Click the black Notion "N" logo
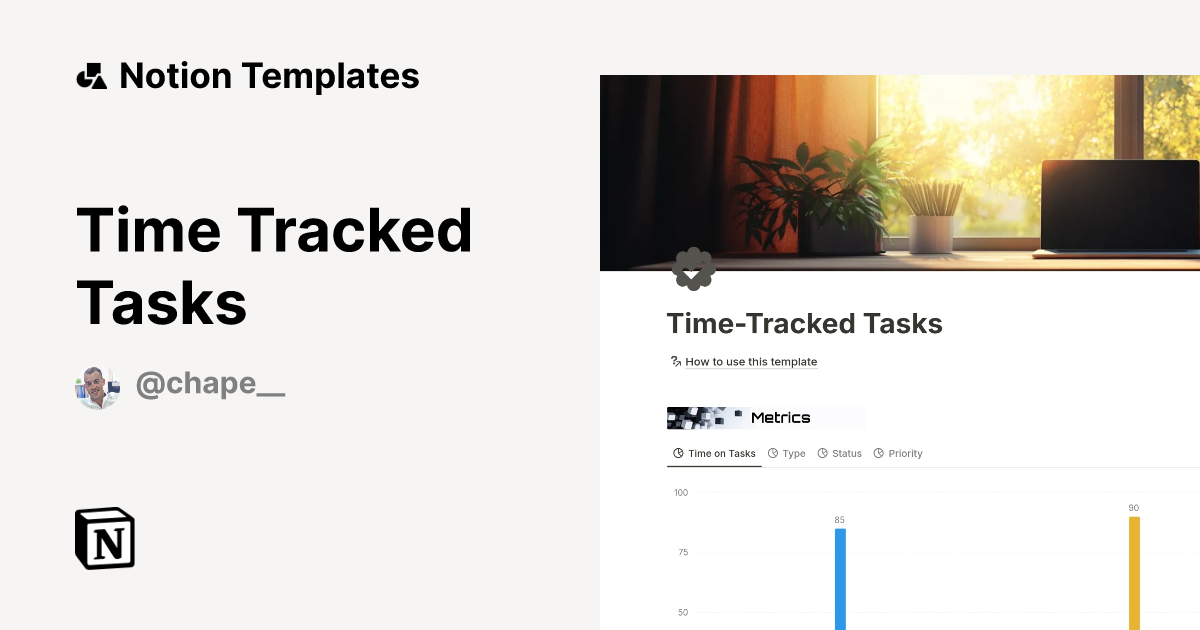The image size is (1200, 630). pyautogui.click(x=103, y=538)
